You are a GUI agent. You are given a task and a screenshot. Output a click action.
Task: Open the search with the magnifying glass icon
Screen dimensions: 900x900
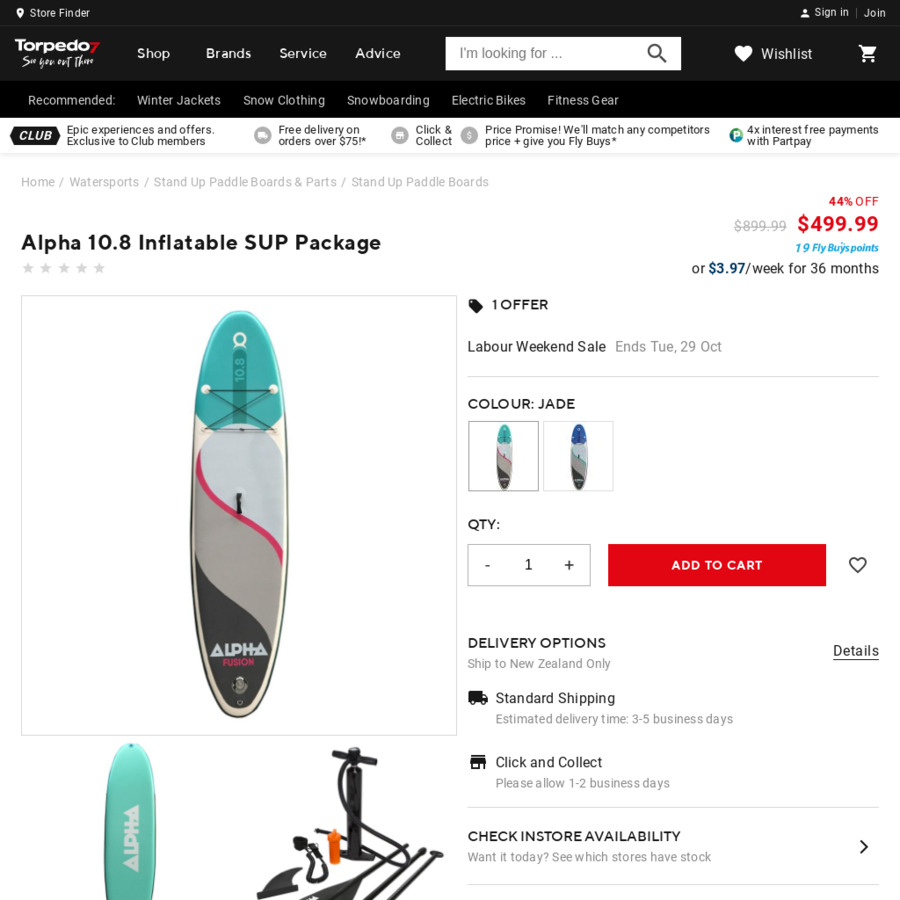(656, 53)
